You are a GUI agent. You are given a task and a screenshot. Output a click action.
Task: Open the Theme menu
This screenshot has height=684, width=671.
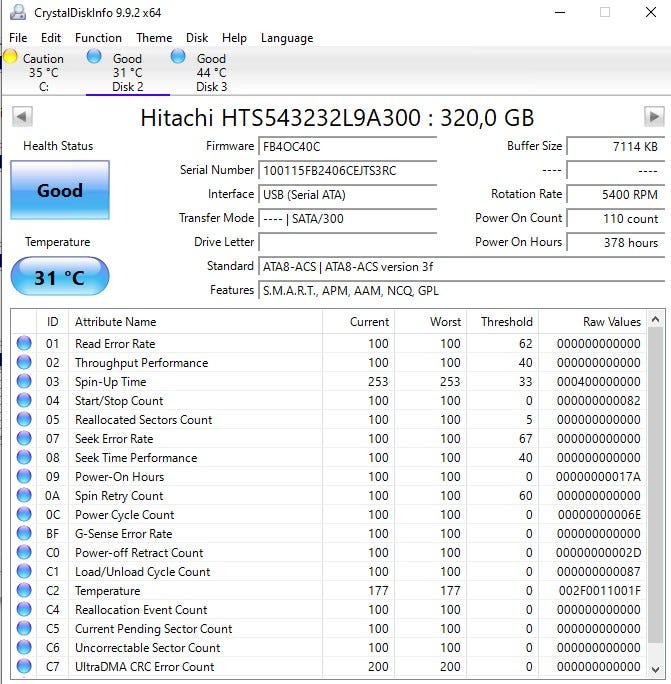click(154, 38)
